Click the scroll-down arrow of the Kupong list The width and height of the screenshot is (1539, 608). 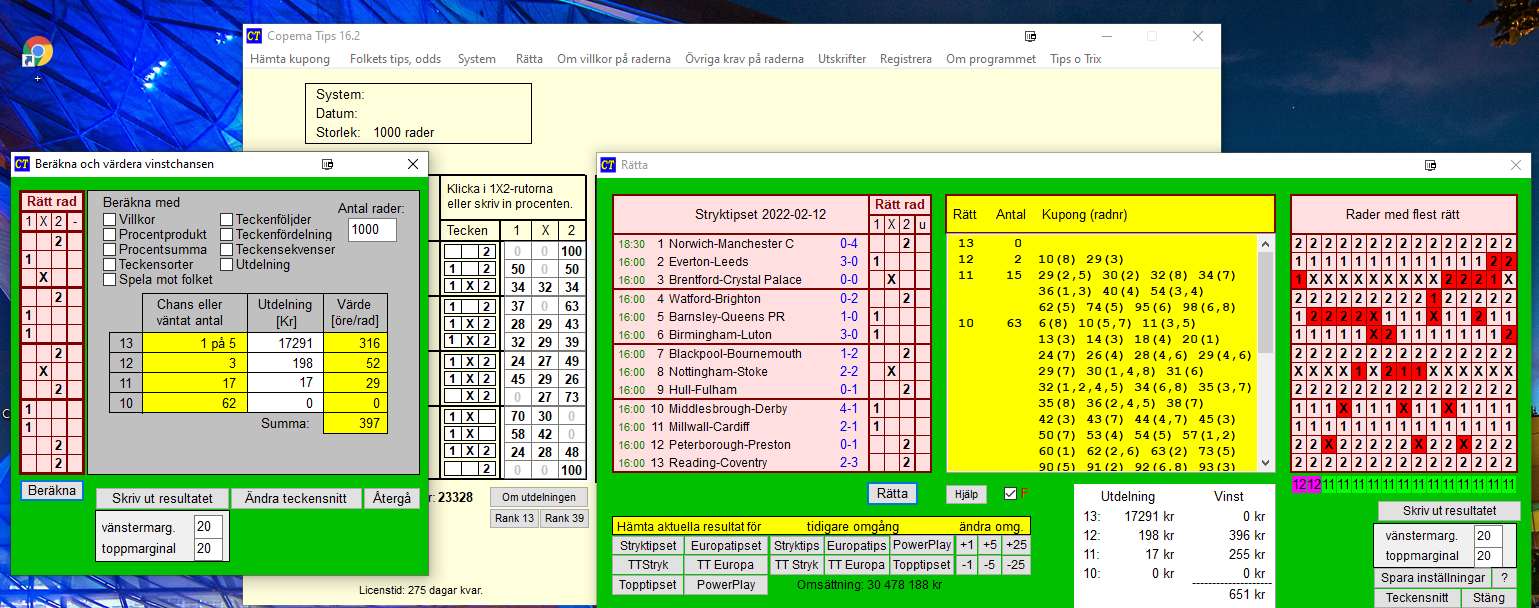pos(1265,462)
